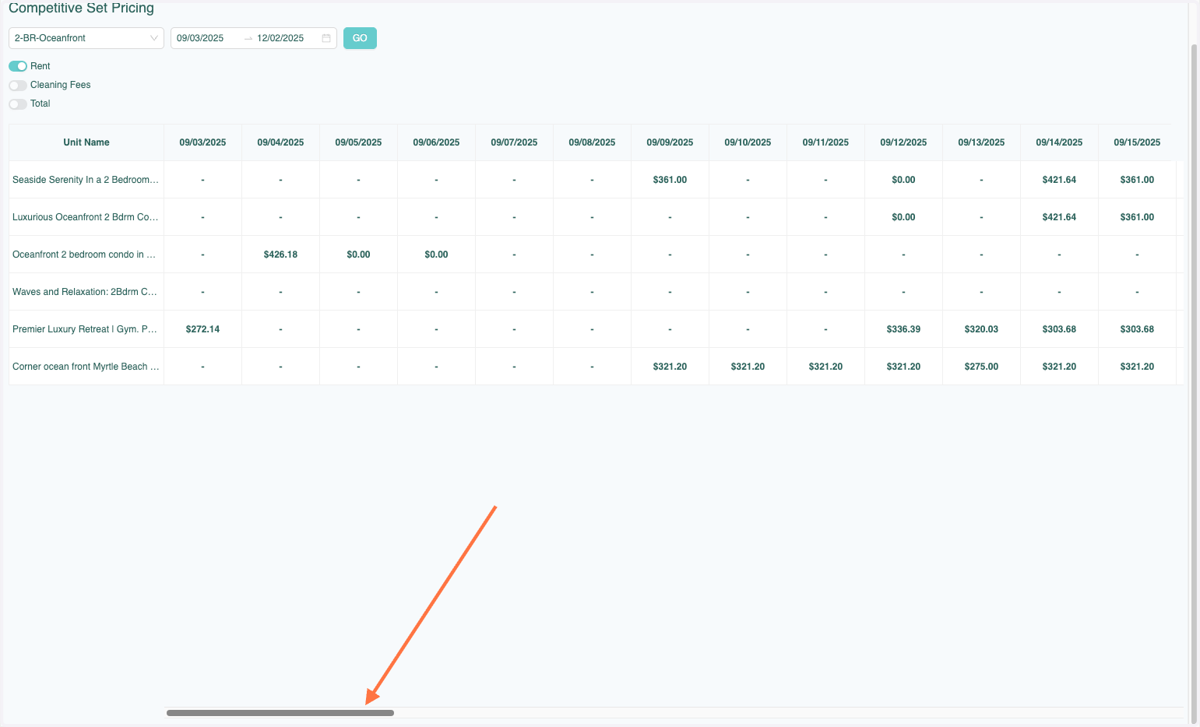Click Corner ocean front $321.20 on 09/11/2025

point(826,367)
